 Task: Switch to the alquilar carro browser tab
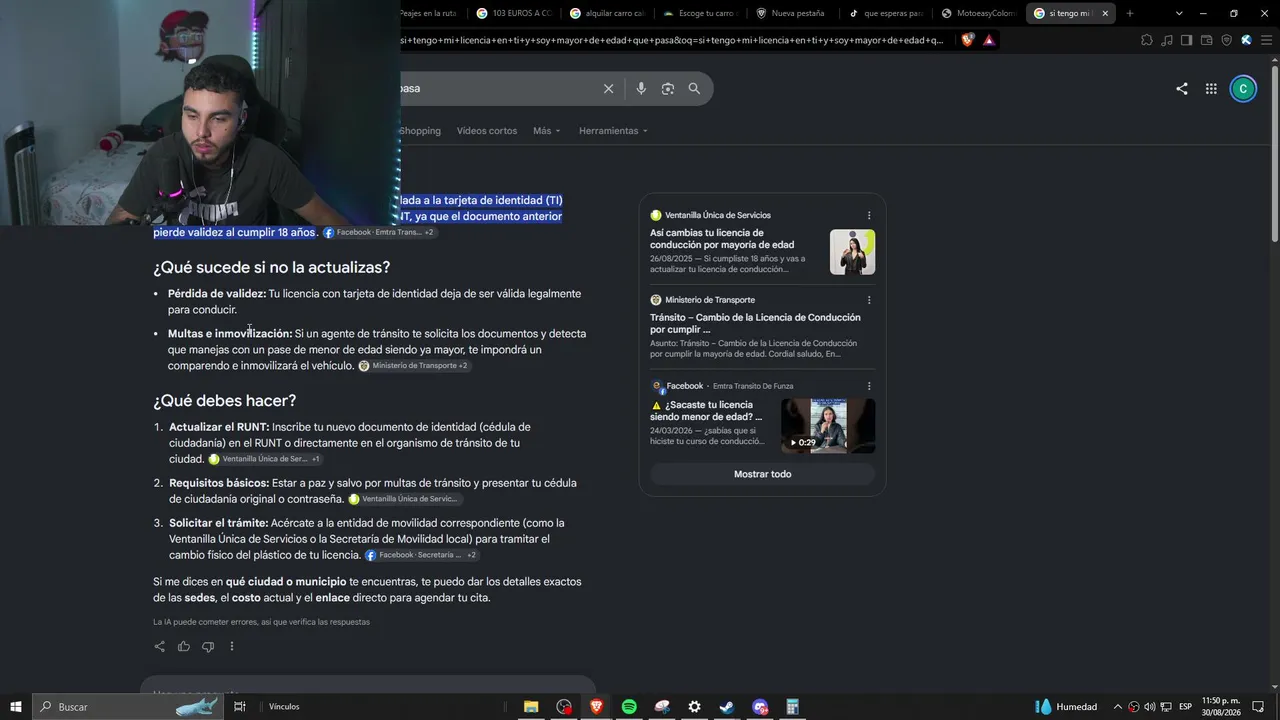tap(607, 13)
